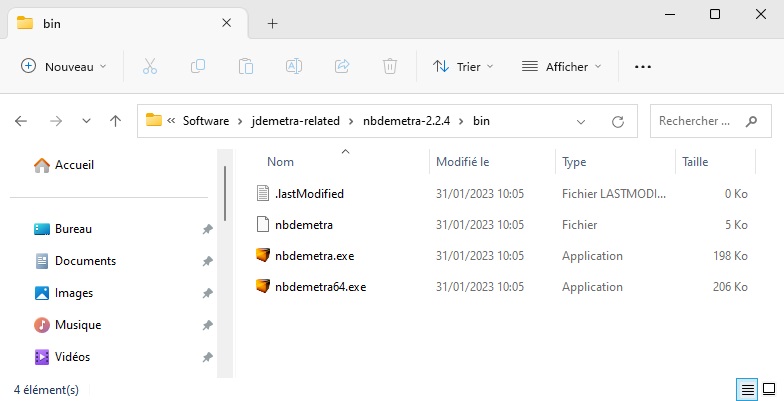Open the Nouveau dropdown menu
Screen dimensions: 784x401
(64, 66)
